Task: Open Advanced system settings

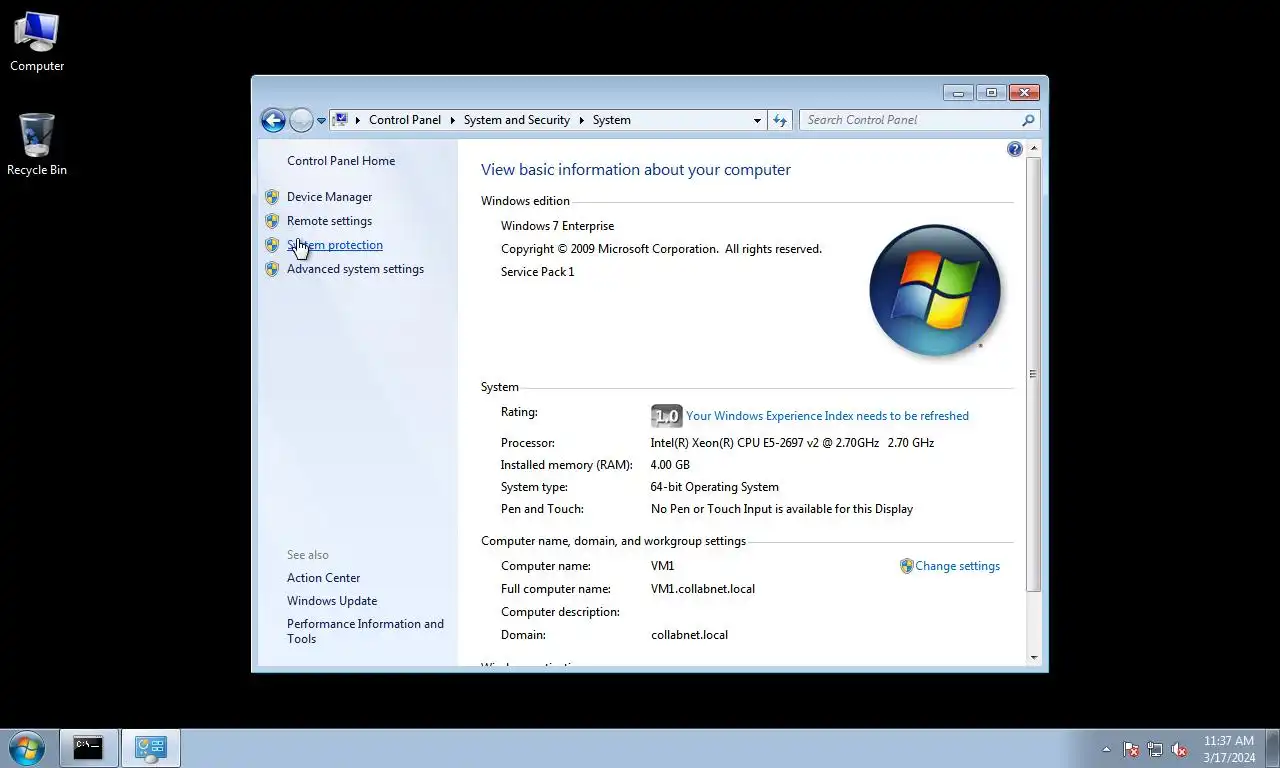Action: click(x=355, y=269)
